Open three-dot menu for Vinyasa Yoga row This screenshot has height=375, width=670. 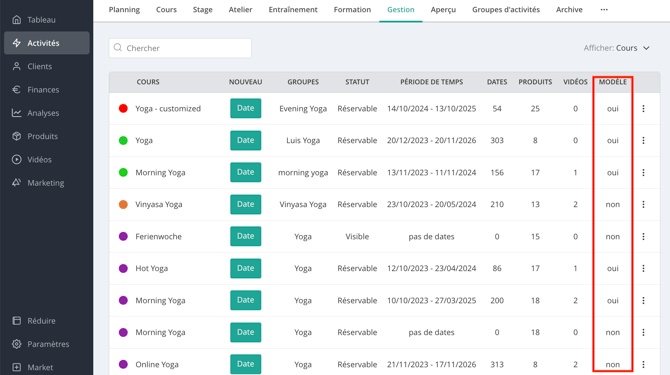click(644, 204)
